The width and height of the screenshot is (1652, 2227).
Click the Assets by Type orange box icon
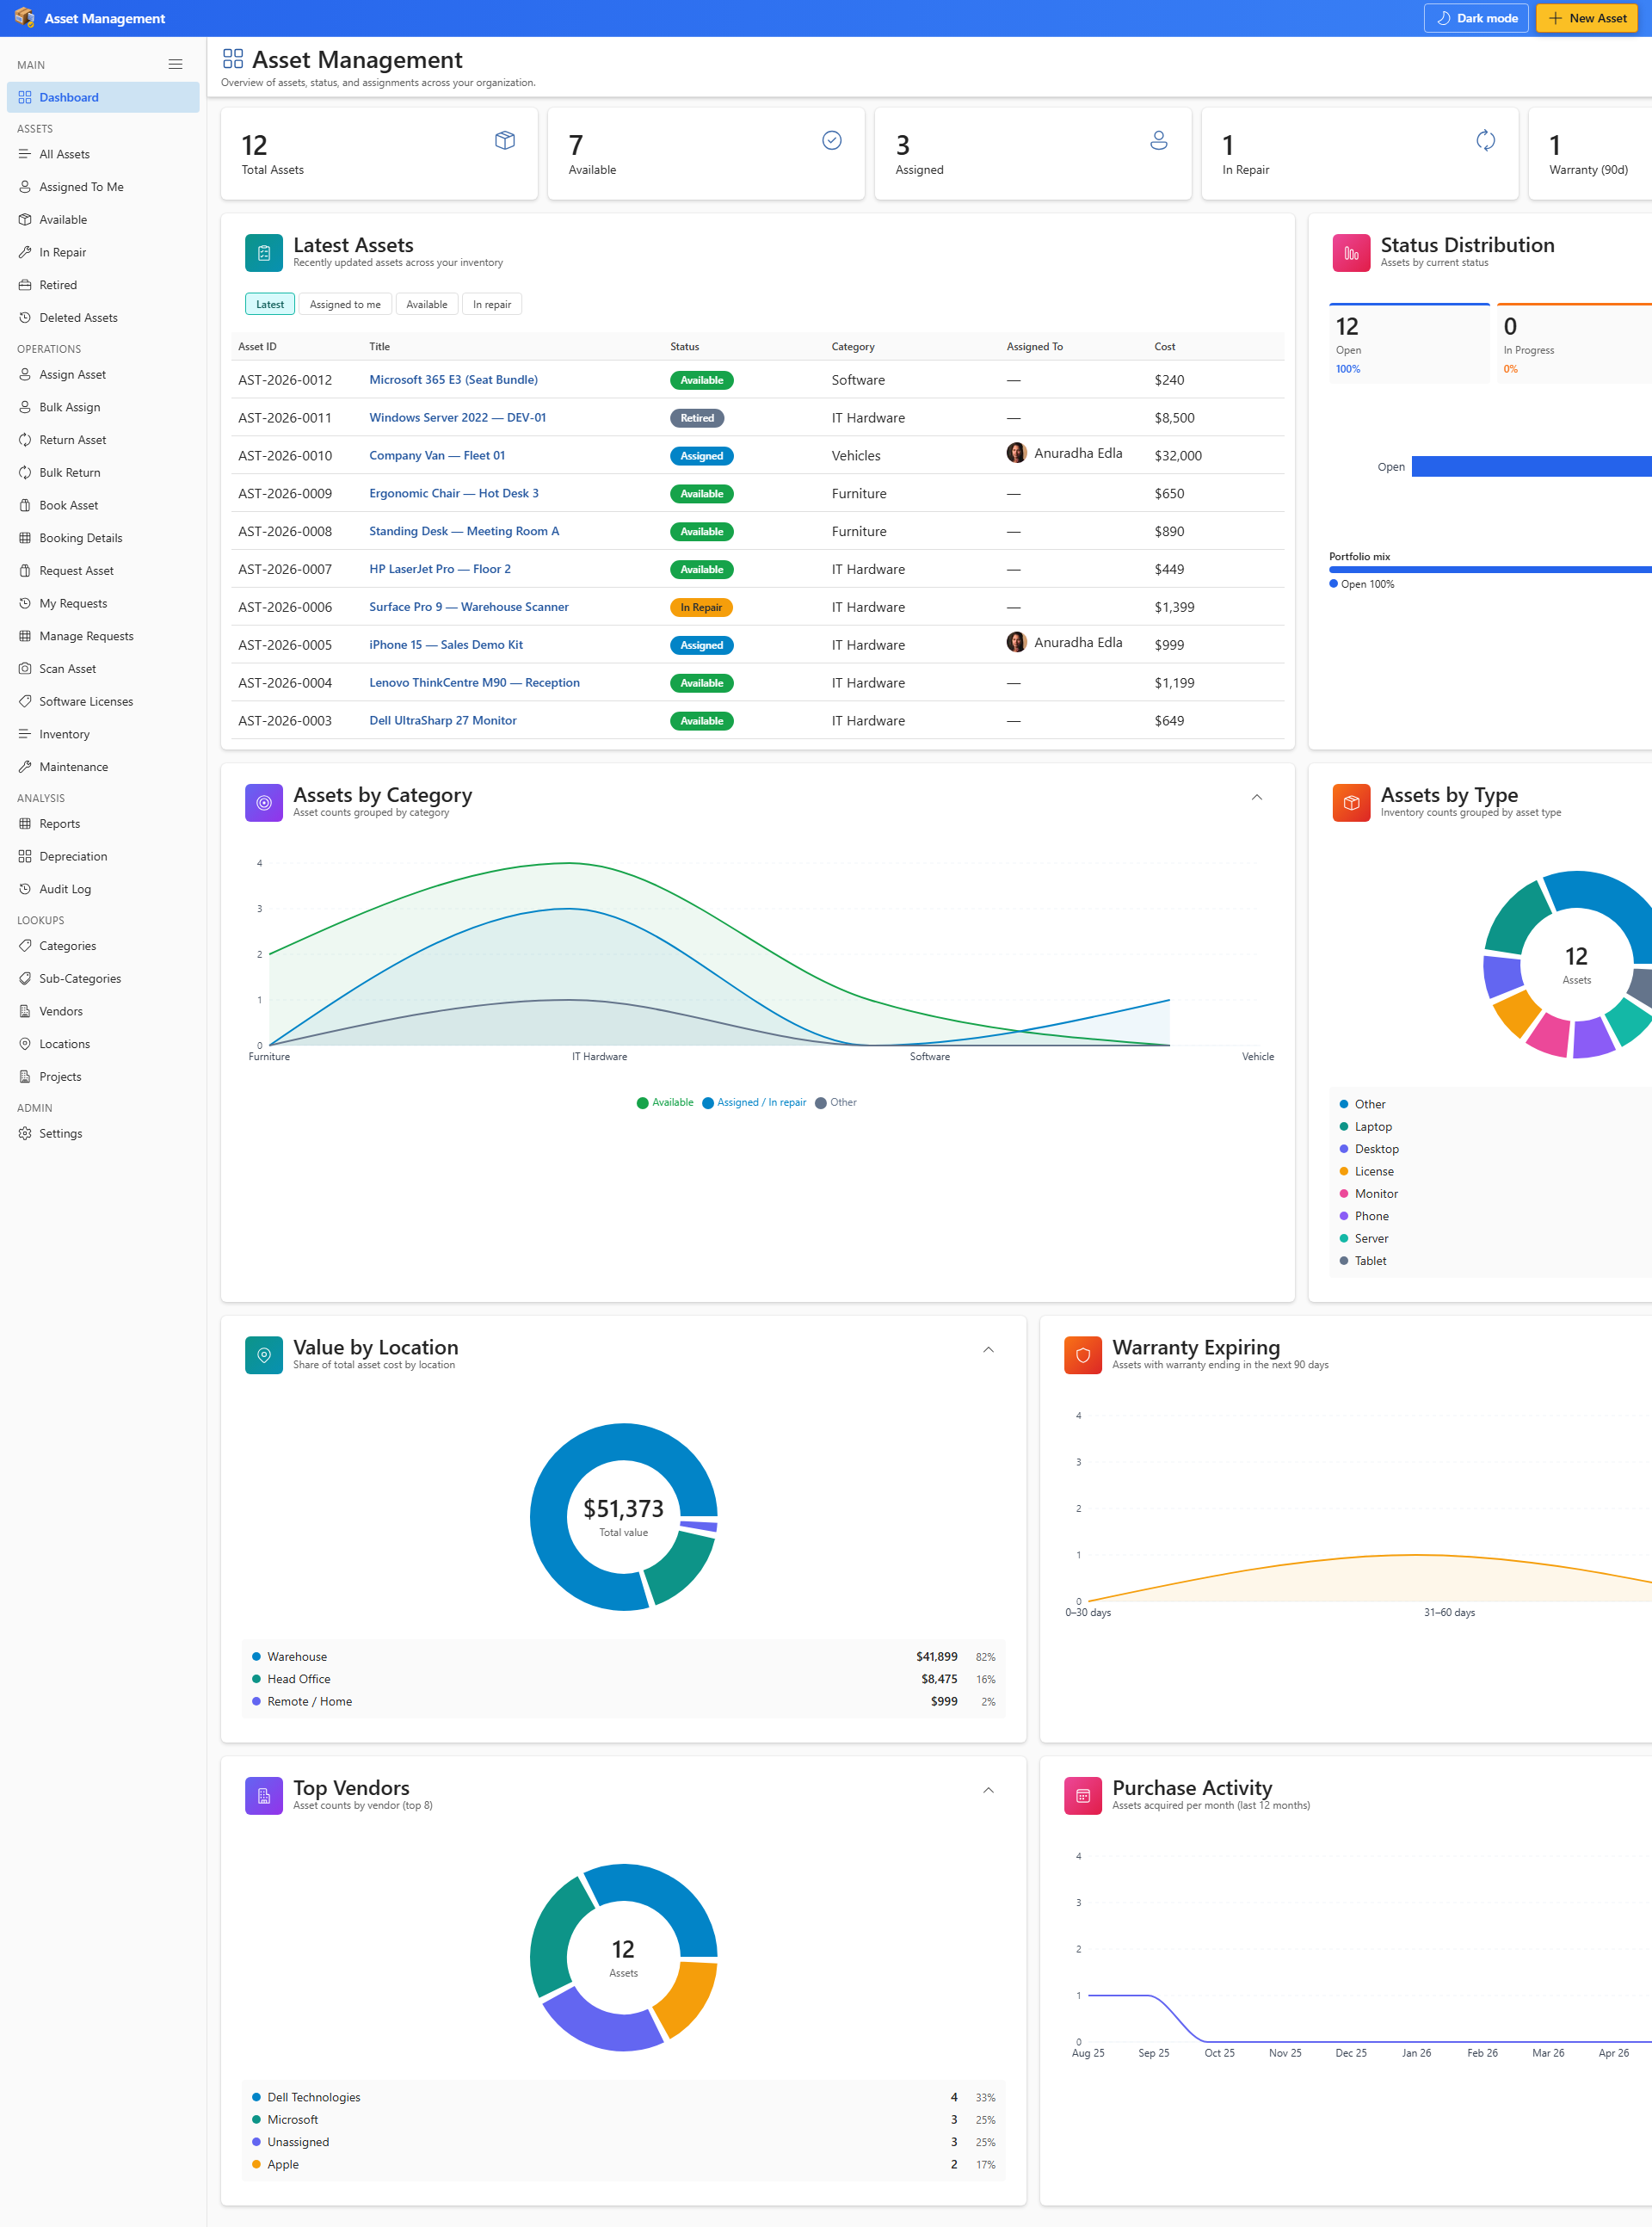point(1351,803)
